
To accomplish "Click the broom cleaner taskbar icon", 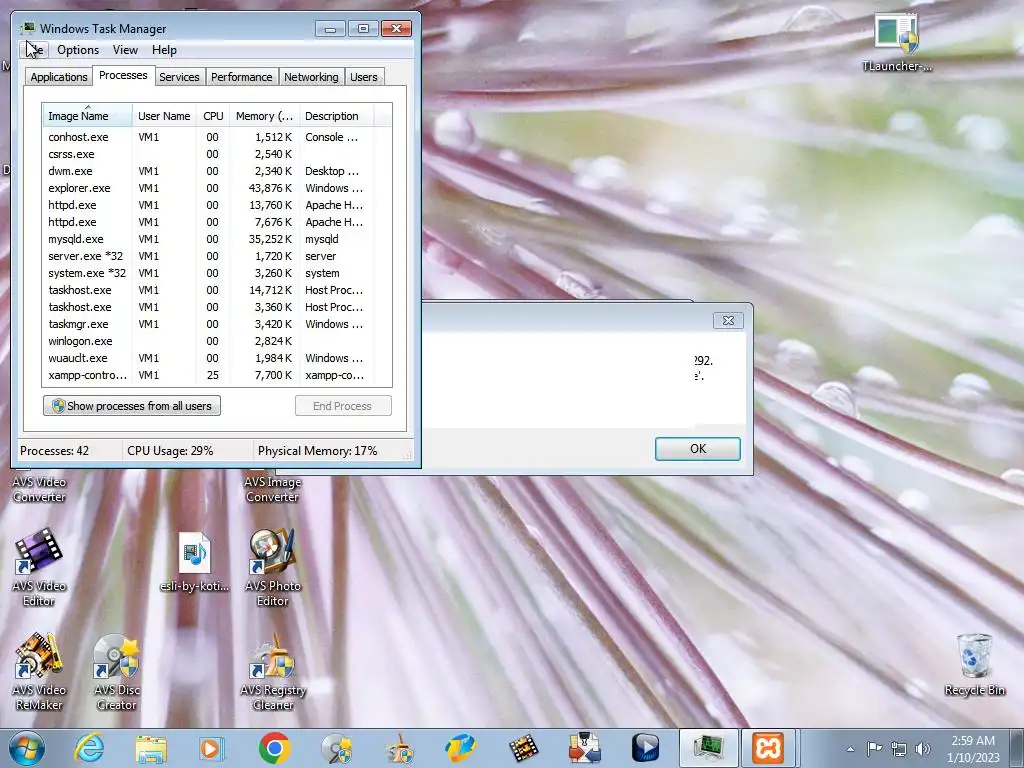I will pos(399,748).
